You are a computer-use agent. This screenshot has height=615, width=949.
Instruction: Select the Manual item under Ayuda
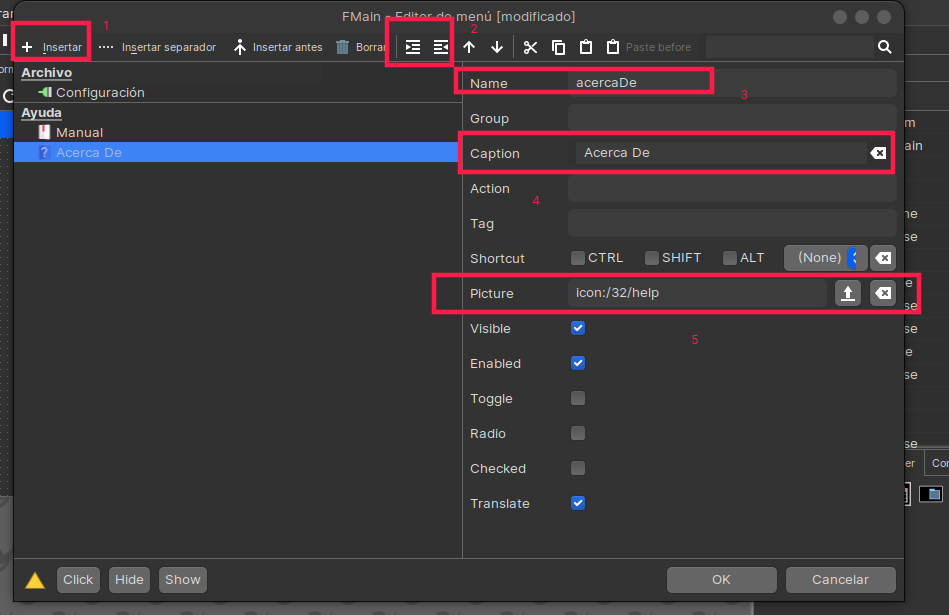pyautogui.click(x=79, y=132)
